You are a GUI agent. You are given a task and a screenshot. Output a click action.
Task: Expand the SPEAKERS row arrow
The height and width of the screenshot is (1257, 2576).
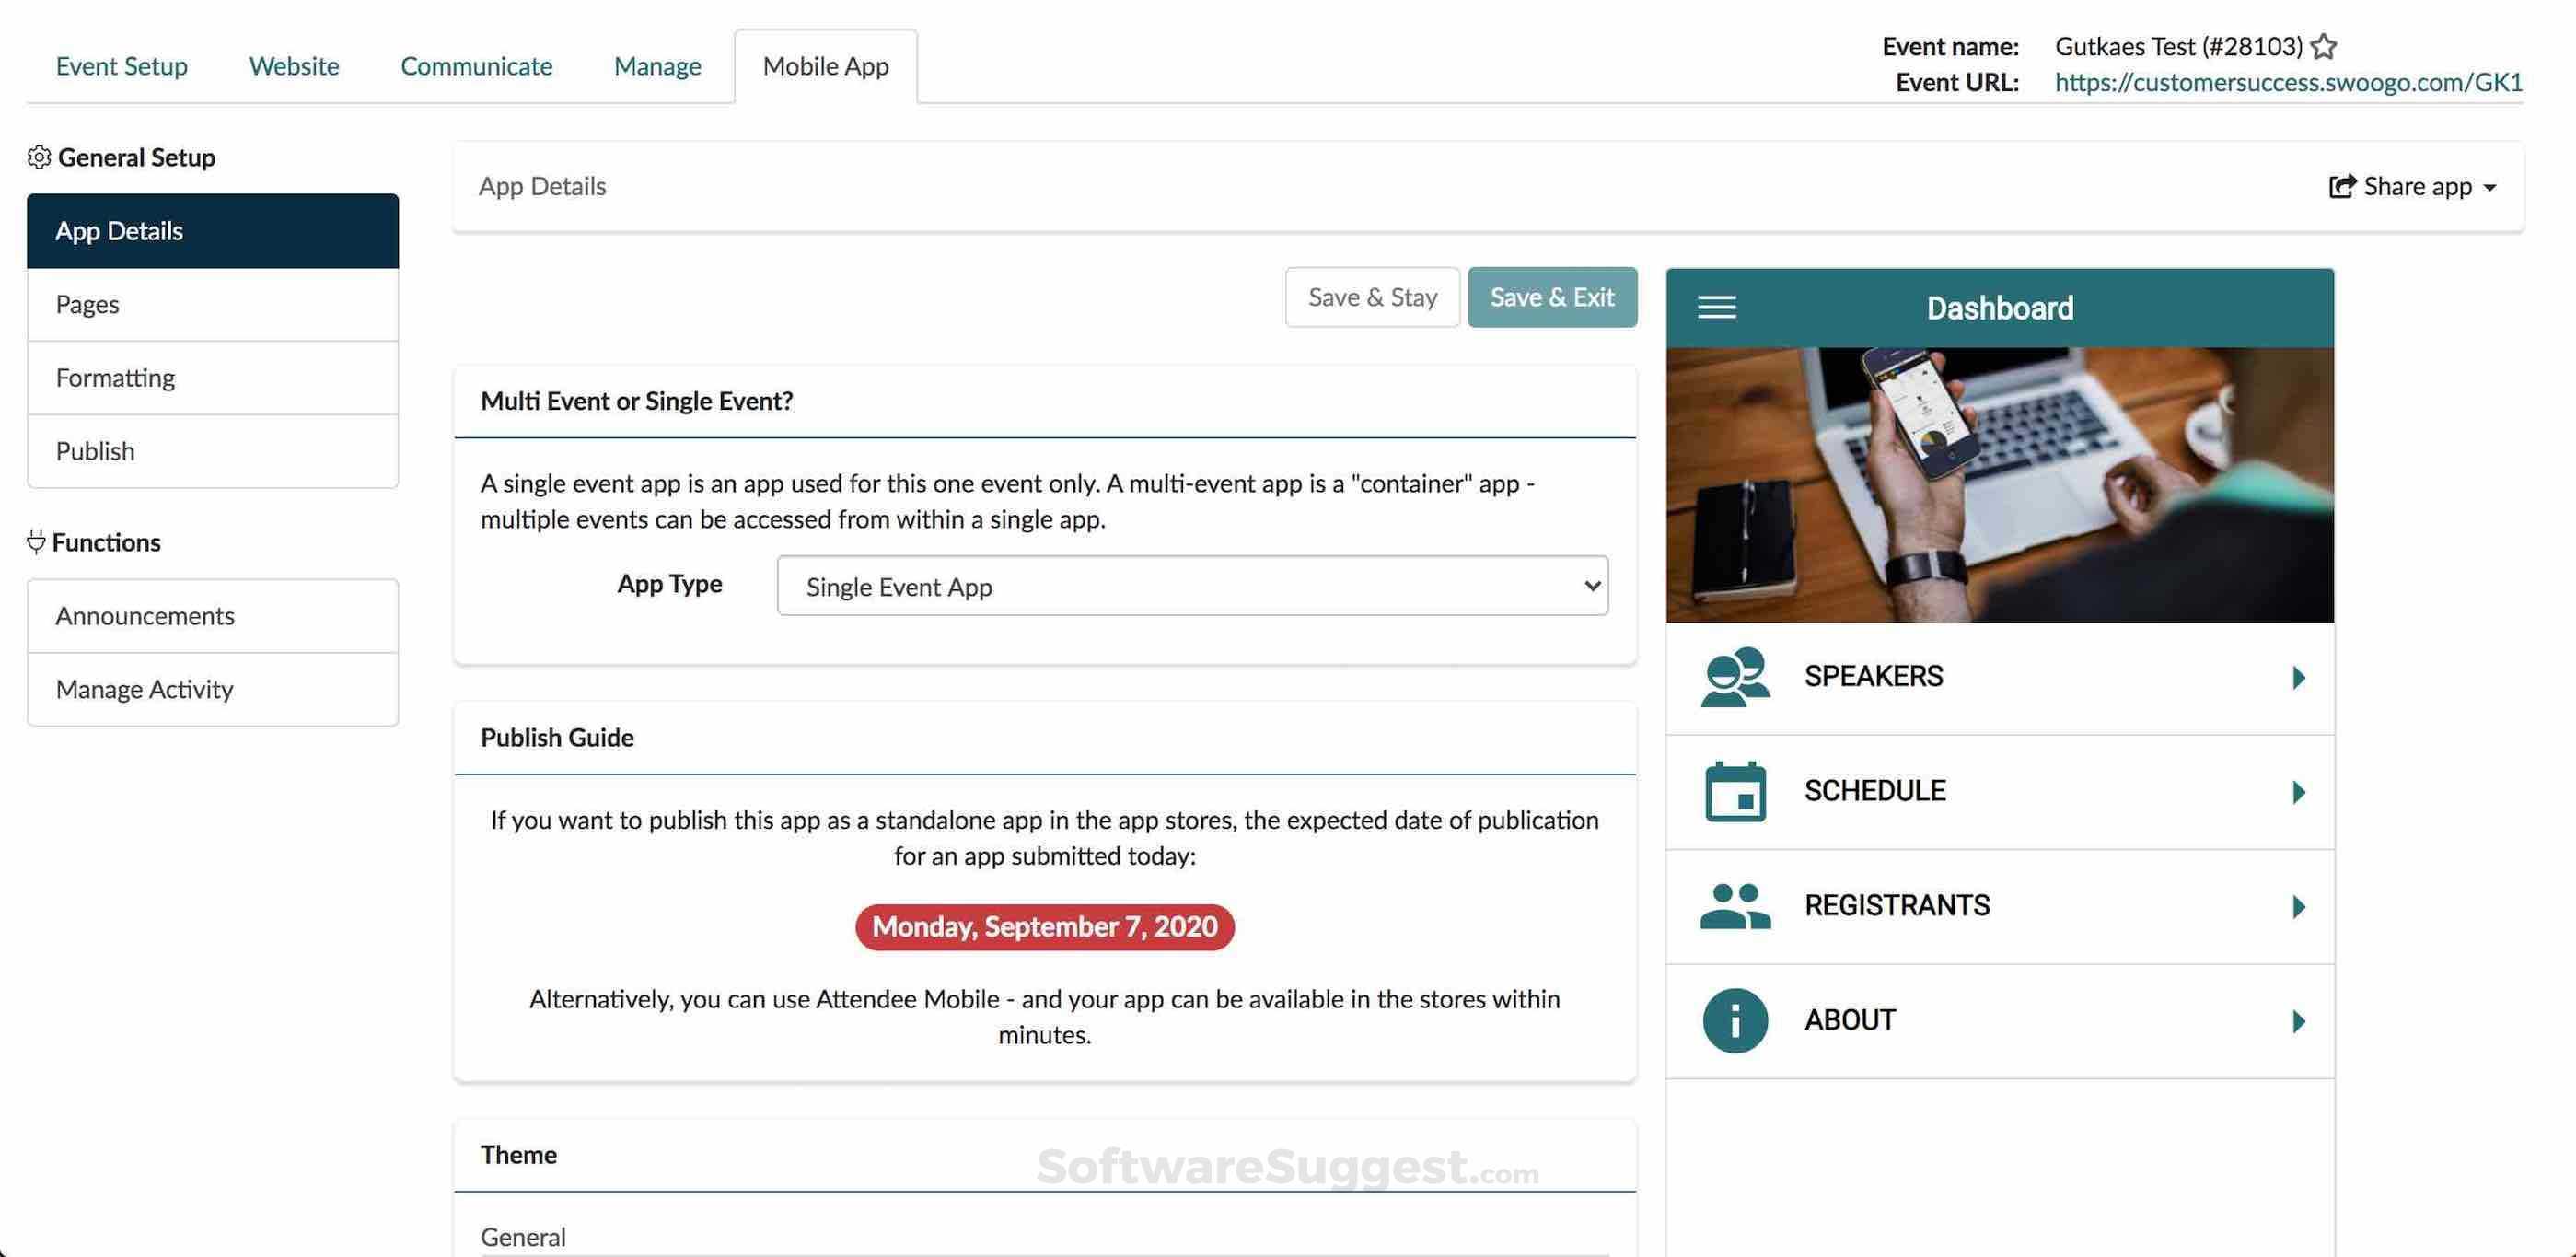pyautogui.click(x=2298, y=676)
